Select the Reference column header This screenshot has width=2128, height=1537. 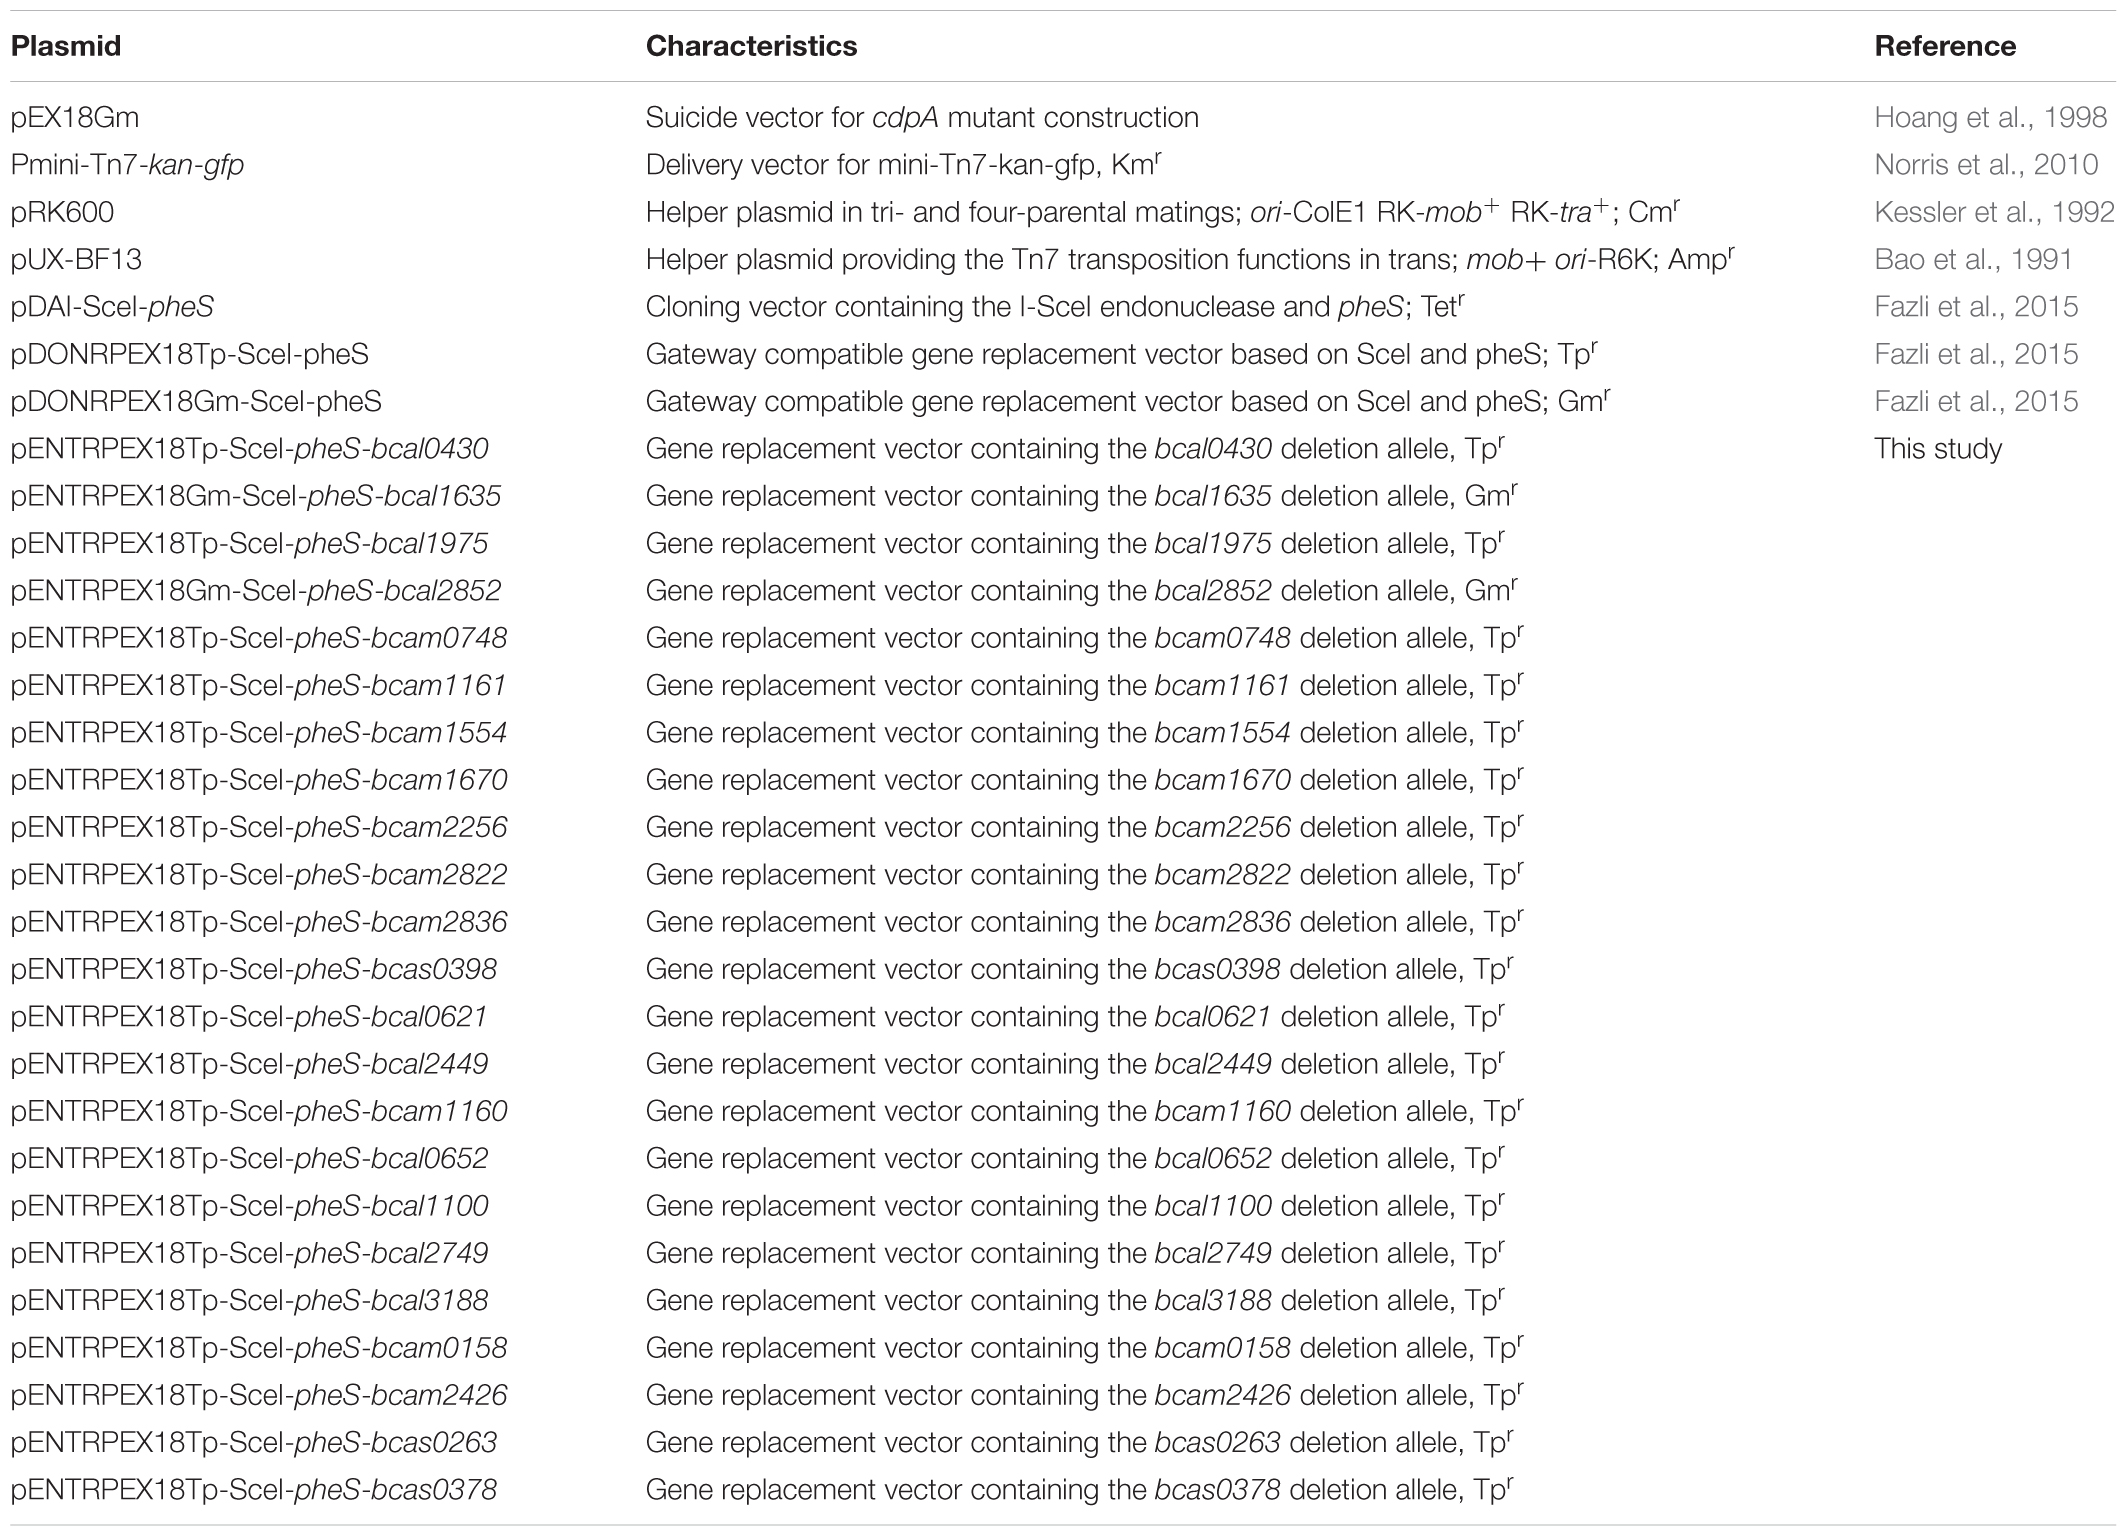pos(1945,46)
